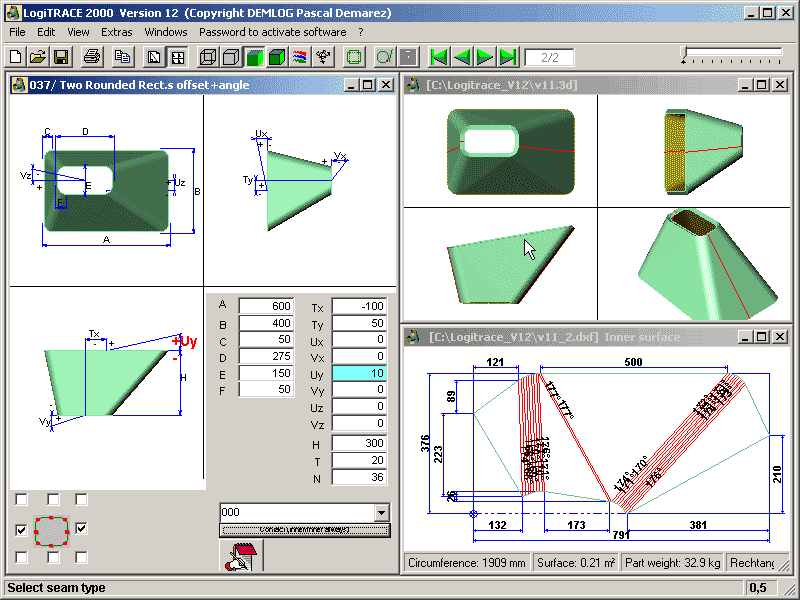Click the Consider inner always button
The height and width of the screenshot is (600, 800).
tap(305, 530)
